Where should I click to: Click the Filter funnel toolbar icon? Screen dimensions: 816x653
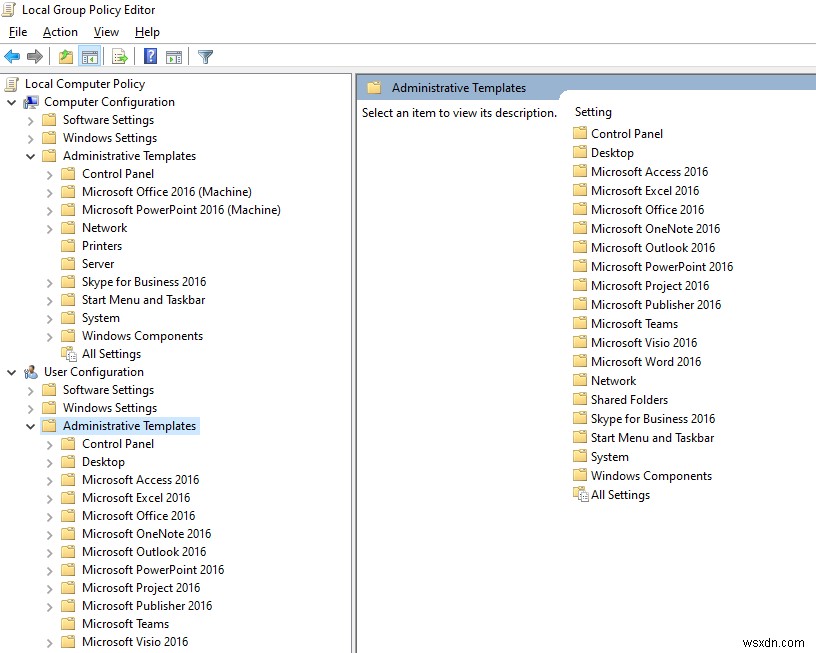click(206, 56)
